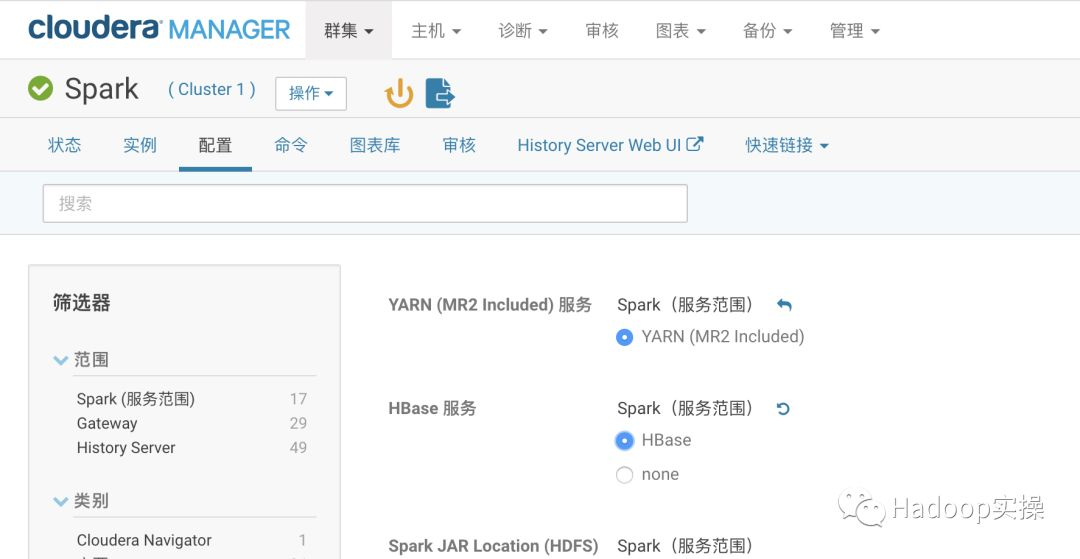Click the Spark JAR Location (HDFS) label
The image size is (1080, 559).
click(493, 546)
